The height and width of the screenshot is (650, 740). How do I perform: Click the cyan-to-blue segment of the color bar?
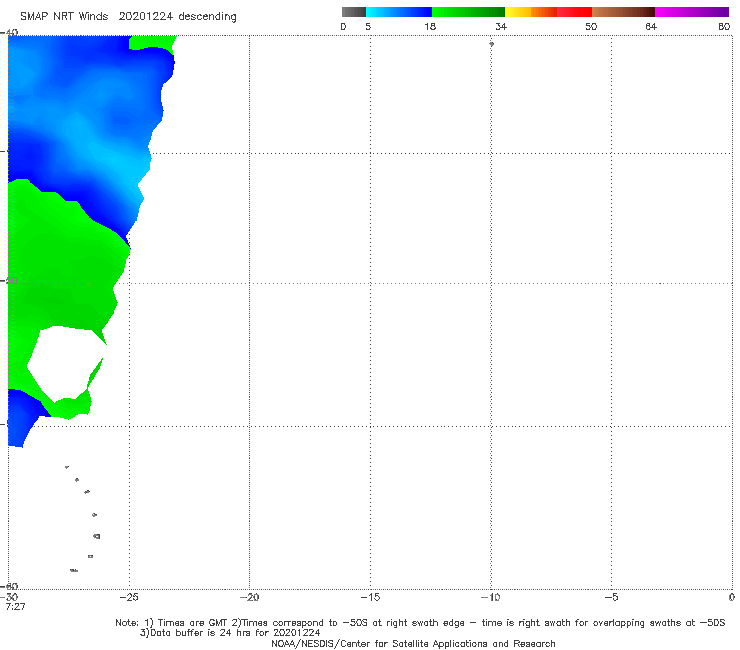[x=399, y=12]
